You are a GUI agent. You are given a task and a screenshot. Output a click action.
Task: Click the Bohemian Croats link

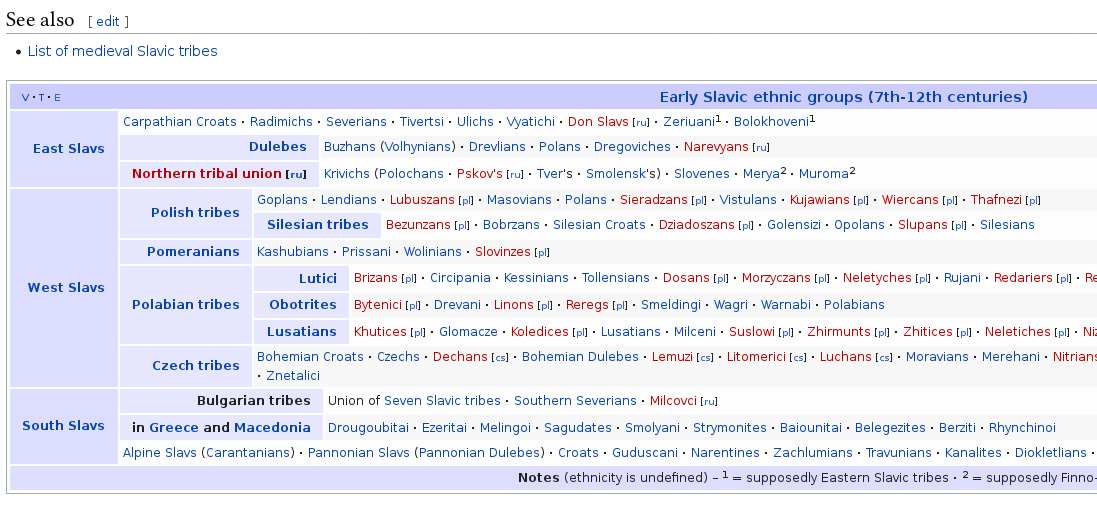[x=310, y=357]
